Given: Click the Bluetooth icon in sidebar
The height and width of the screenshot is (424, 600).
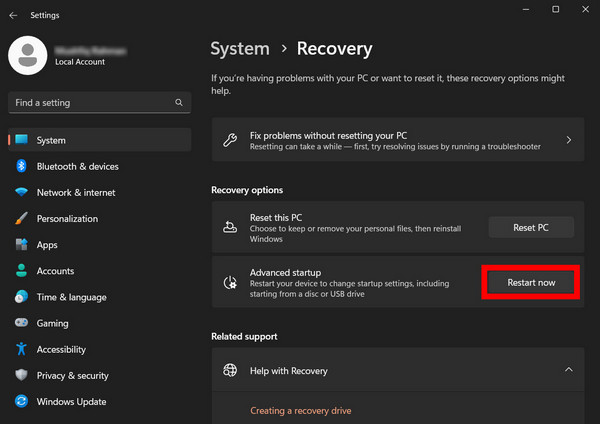Looking at the screenshot, I should [x=21, y=166].
